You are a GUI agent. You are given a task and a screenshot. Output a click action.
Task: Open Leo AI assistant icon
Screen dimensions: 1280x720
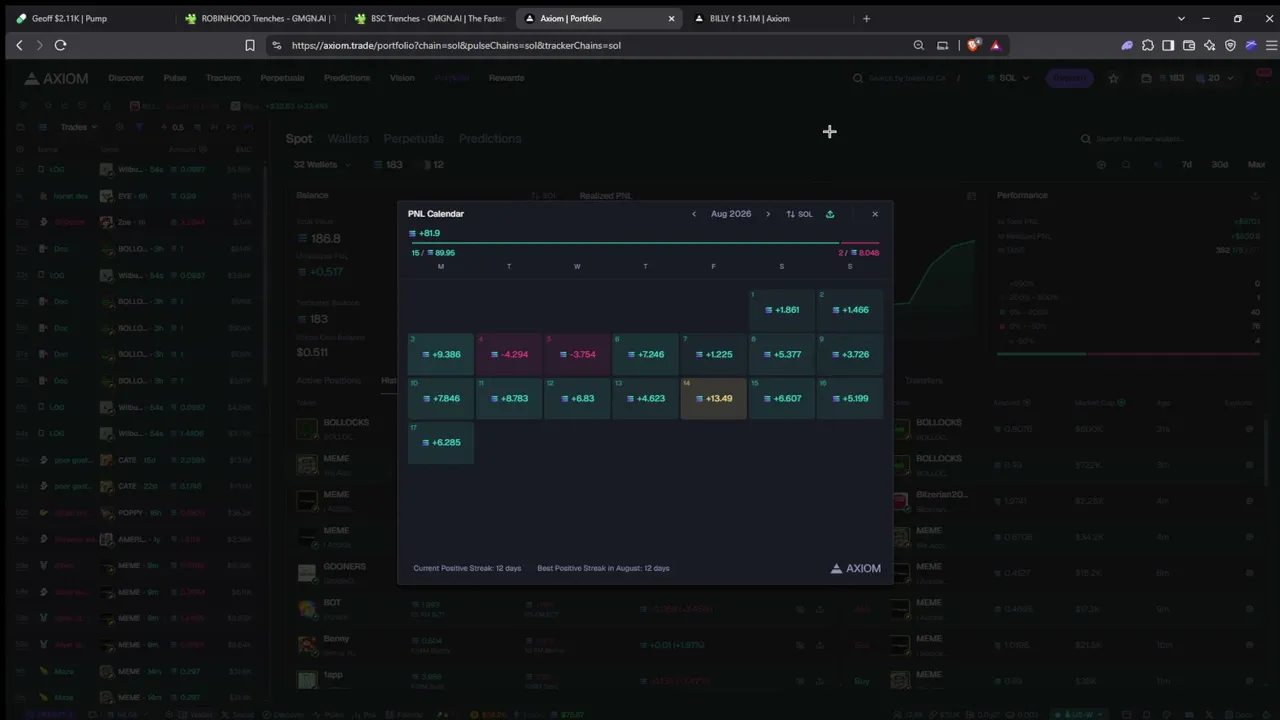[x=1209, y=45]
